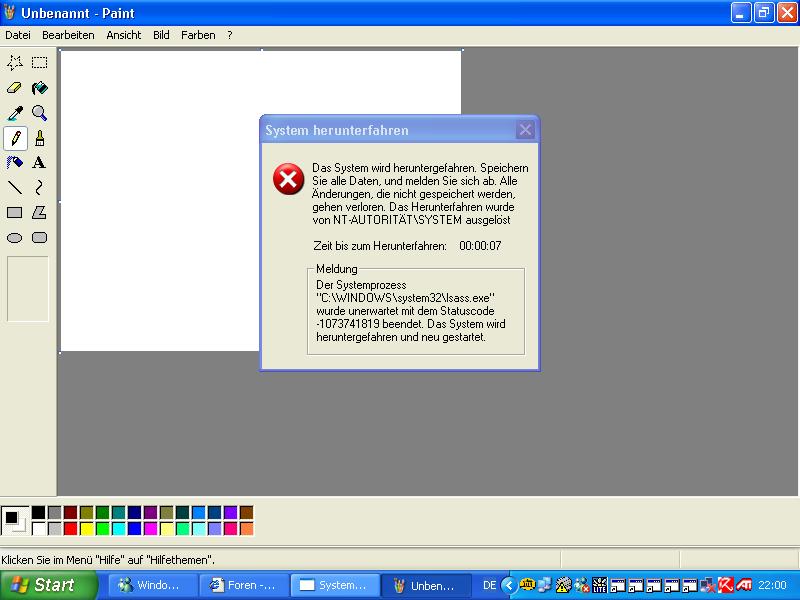Click the foreground/background color indicator box

pos(15,520)
